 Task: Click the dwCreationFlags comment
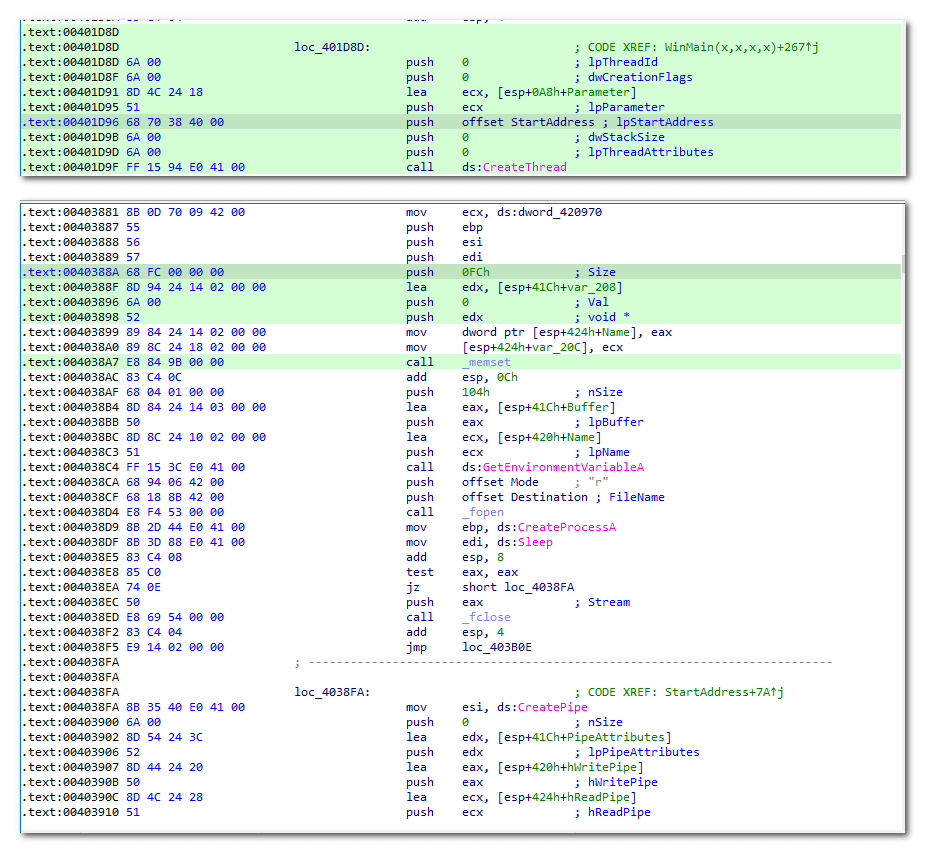tap(640, 77)
